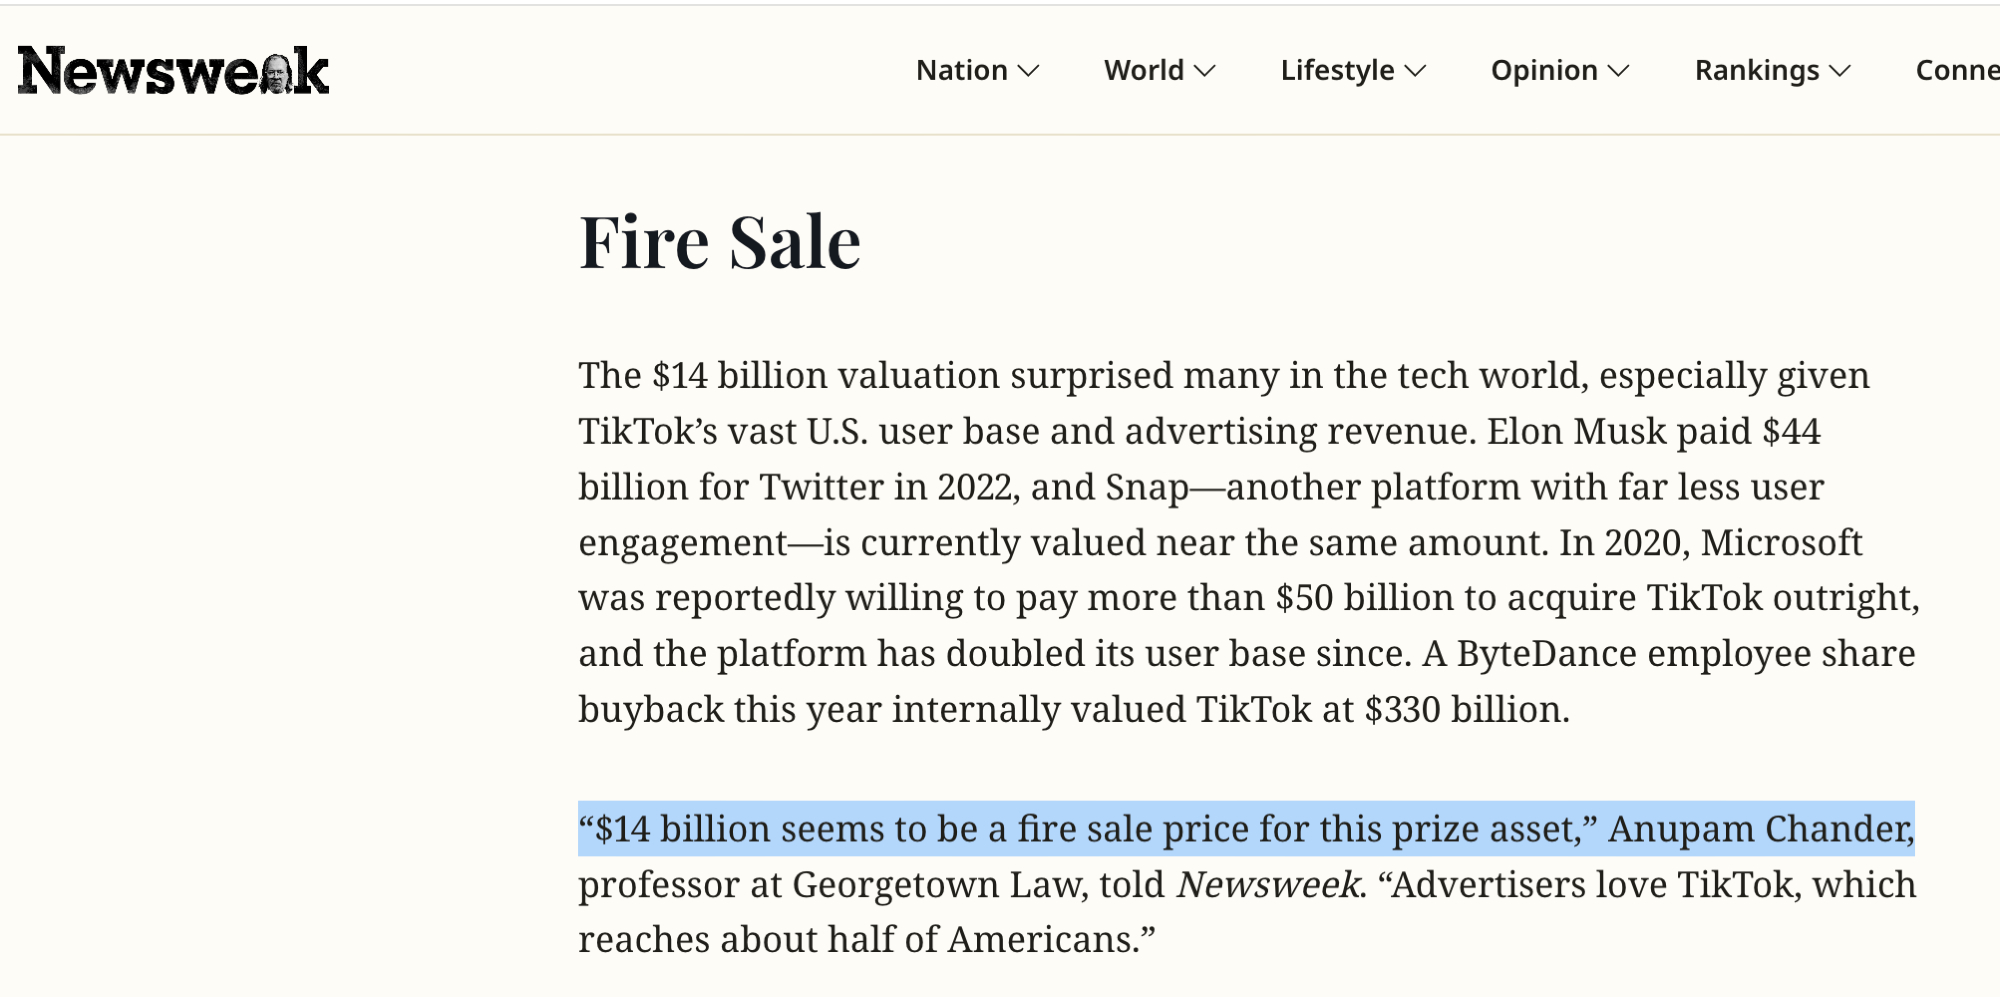Image resolution: width=2000 pixels, height=997 pixels.
Task: Open the Nation menu label
Action: 961,70
